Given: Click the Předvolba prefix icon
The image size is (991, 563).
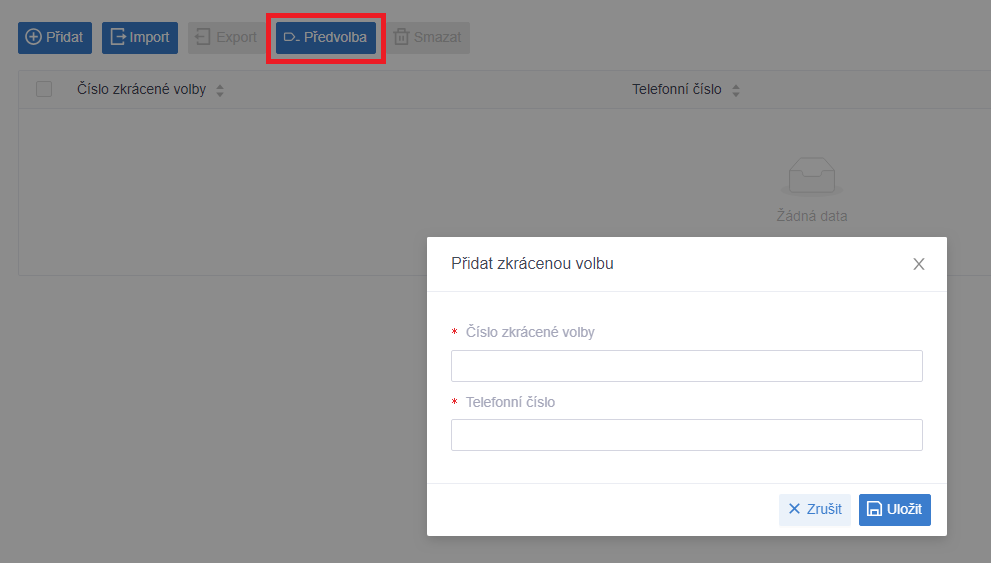Looking at the screenshot, I should tap(291, 37).
